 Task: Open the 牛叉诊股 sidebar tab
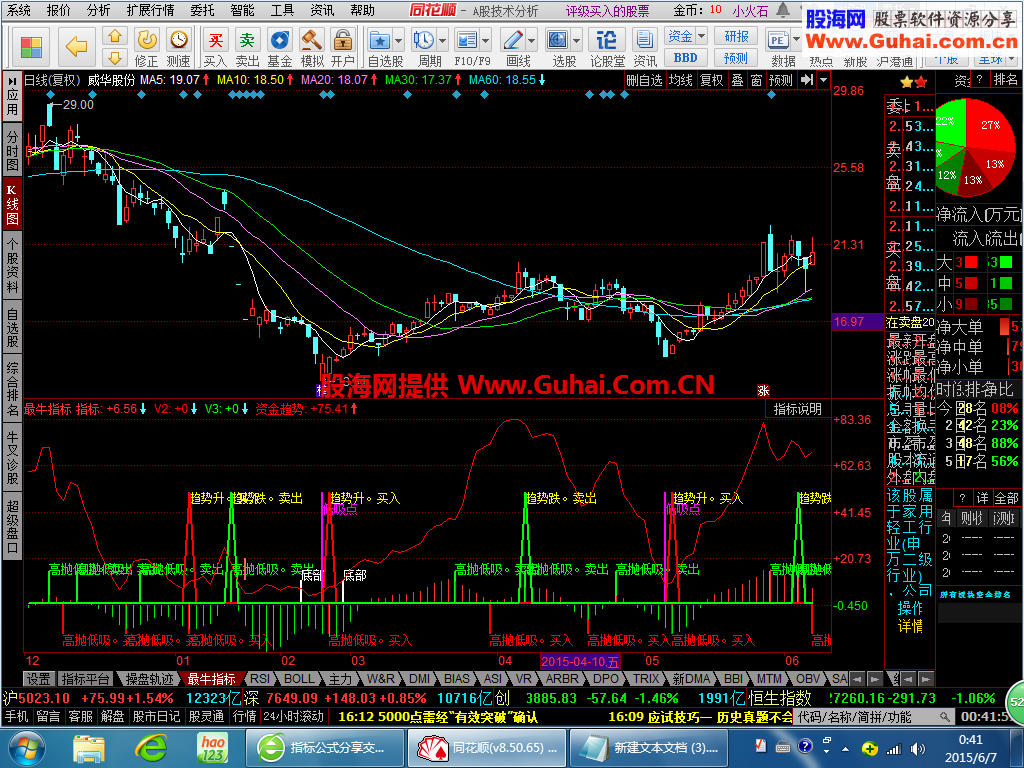(12, 457)
